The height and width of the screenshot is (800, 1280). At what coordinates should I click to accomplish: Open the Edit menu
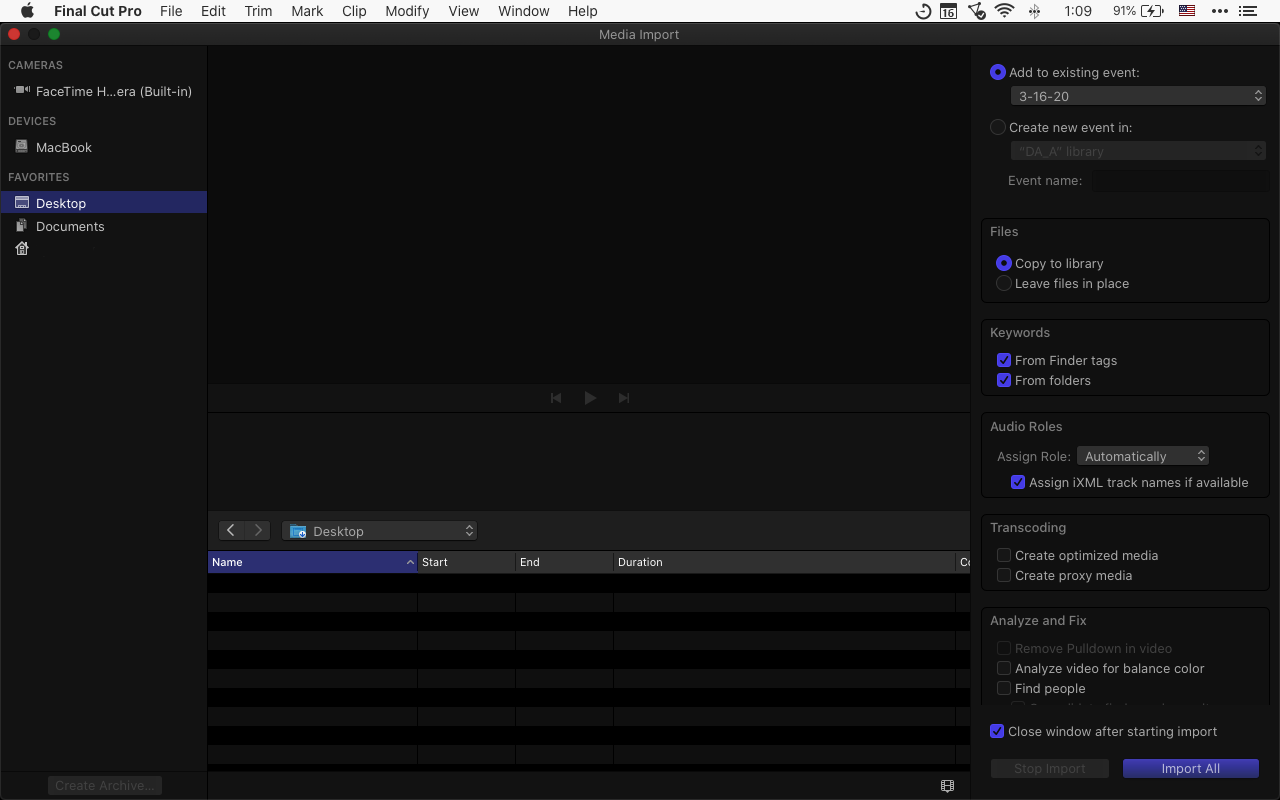[213, 11]
